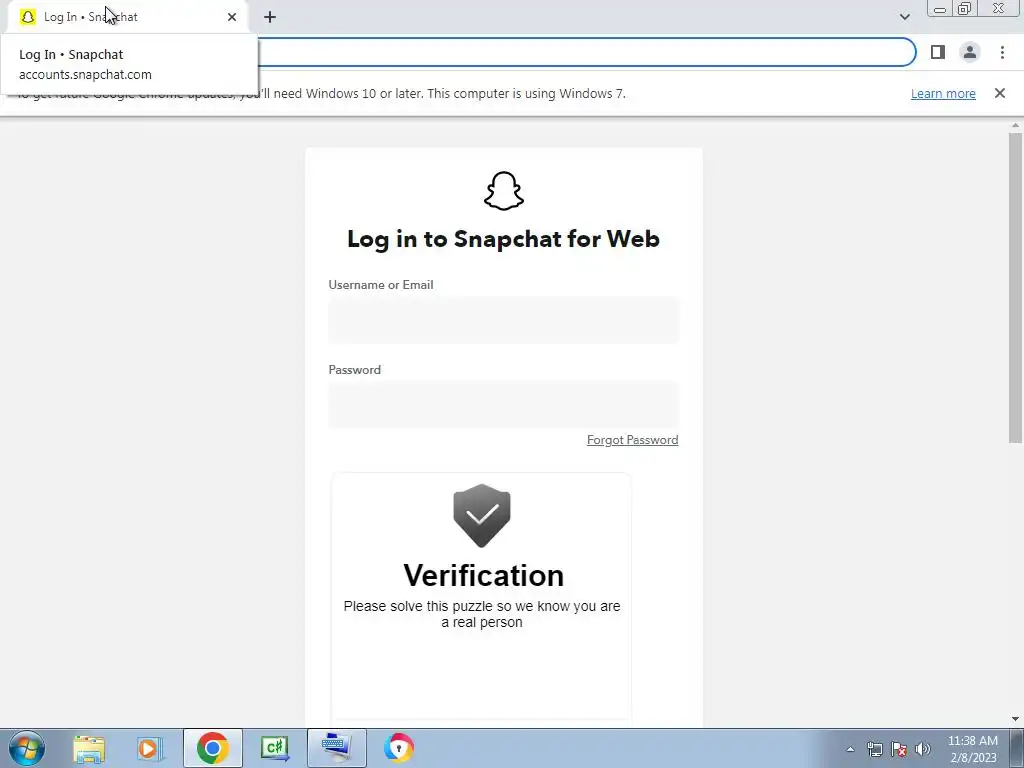Open the taskbar clock showing 11:38 AM
The height and width of the screenshot is (768, 1024).
(973, 749)
